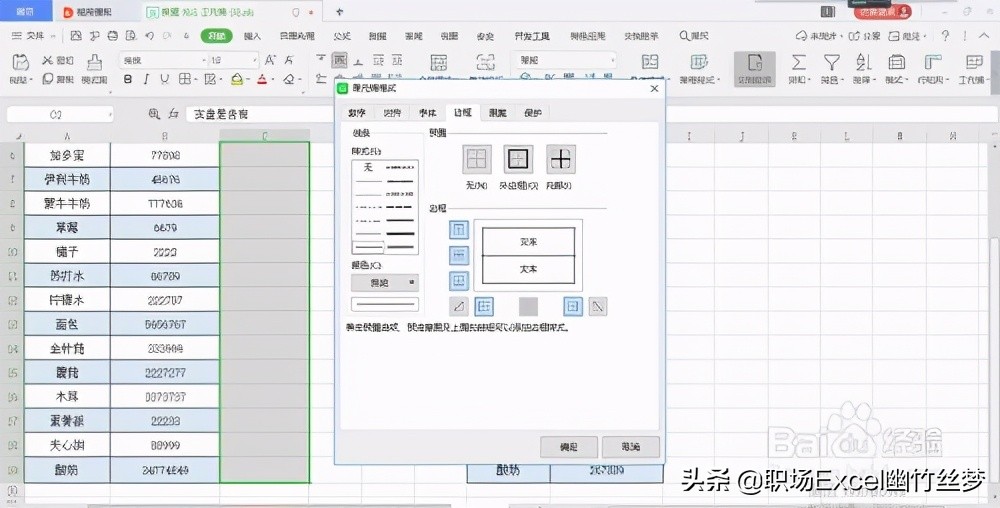Toggle the middle horizontal border button
Viewport: 1000px width, 508px height.
[x=459, y=255]
